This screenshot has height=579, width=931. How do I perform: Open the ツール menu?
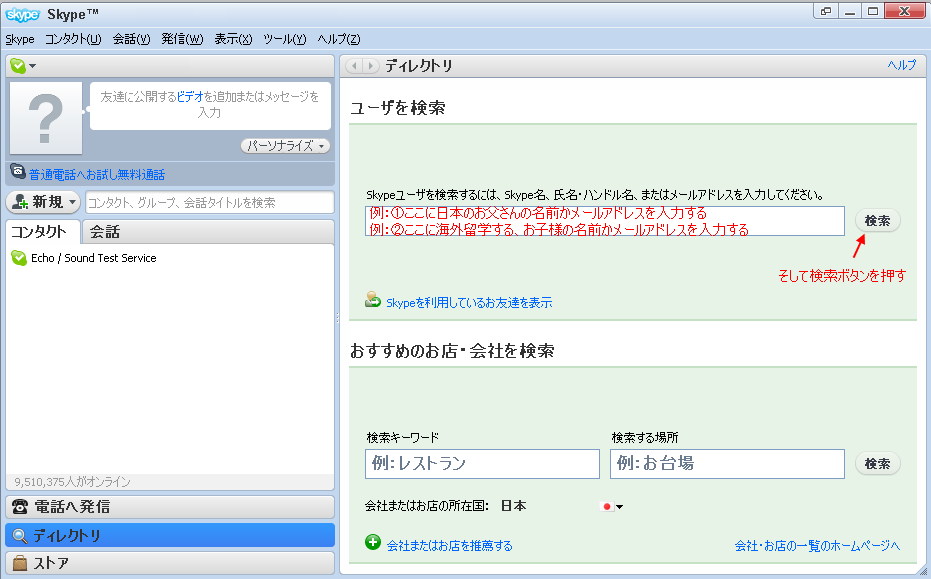pyautogui.click(x=284, y=39)
